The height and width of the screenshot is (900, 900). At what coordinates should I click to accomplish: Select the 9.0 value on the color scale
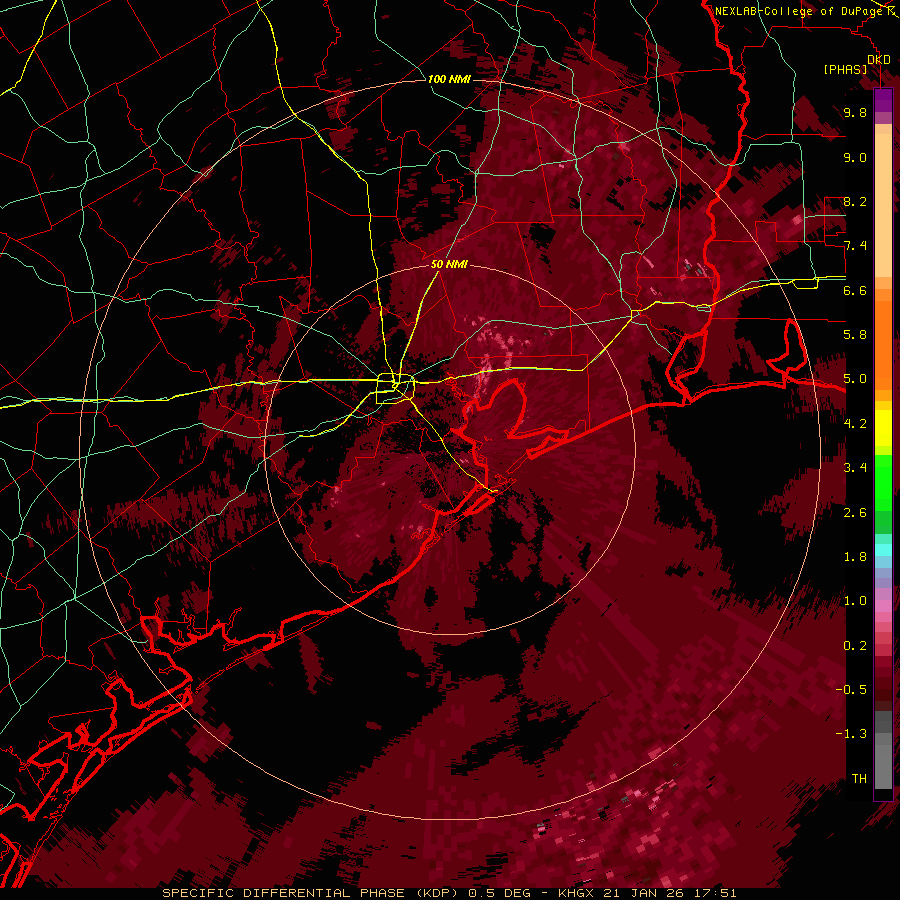(x=855, y=157)
